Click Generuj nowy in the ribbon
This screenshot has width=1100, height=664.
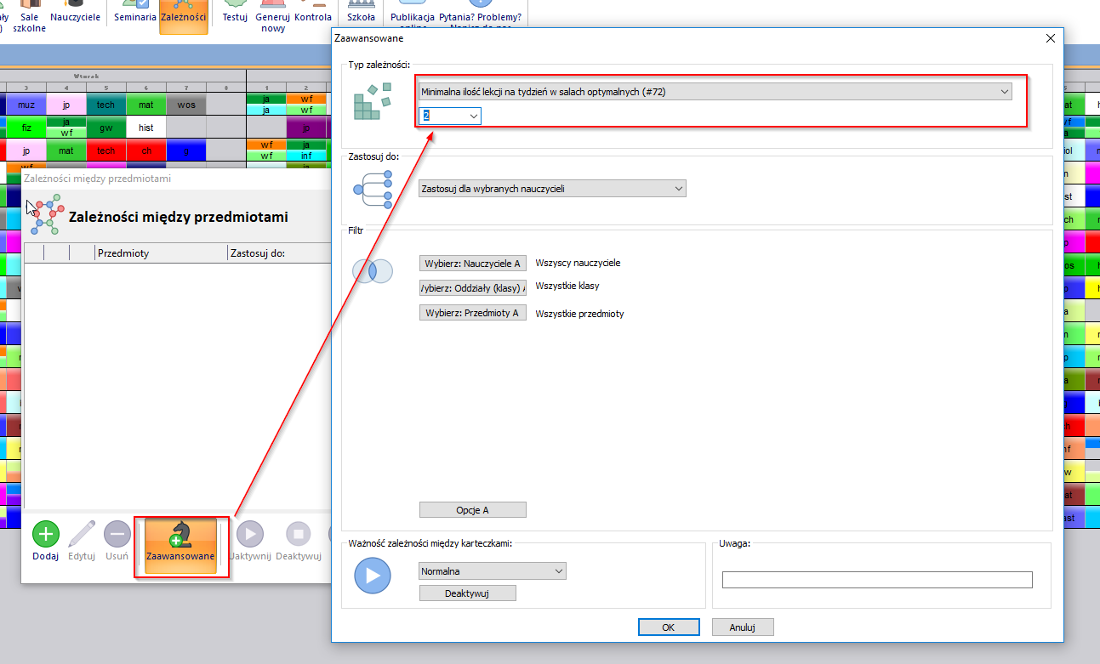pyautogui.click(x=272, y=15)
